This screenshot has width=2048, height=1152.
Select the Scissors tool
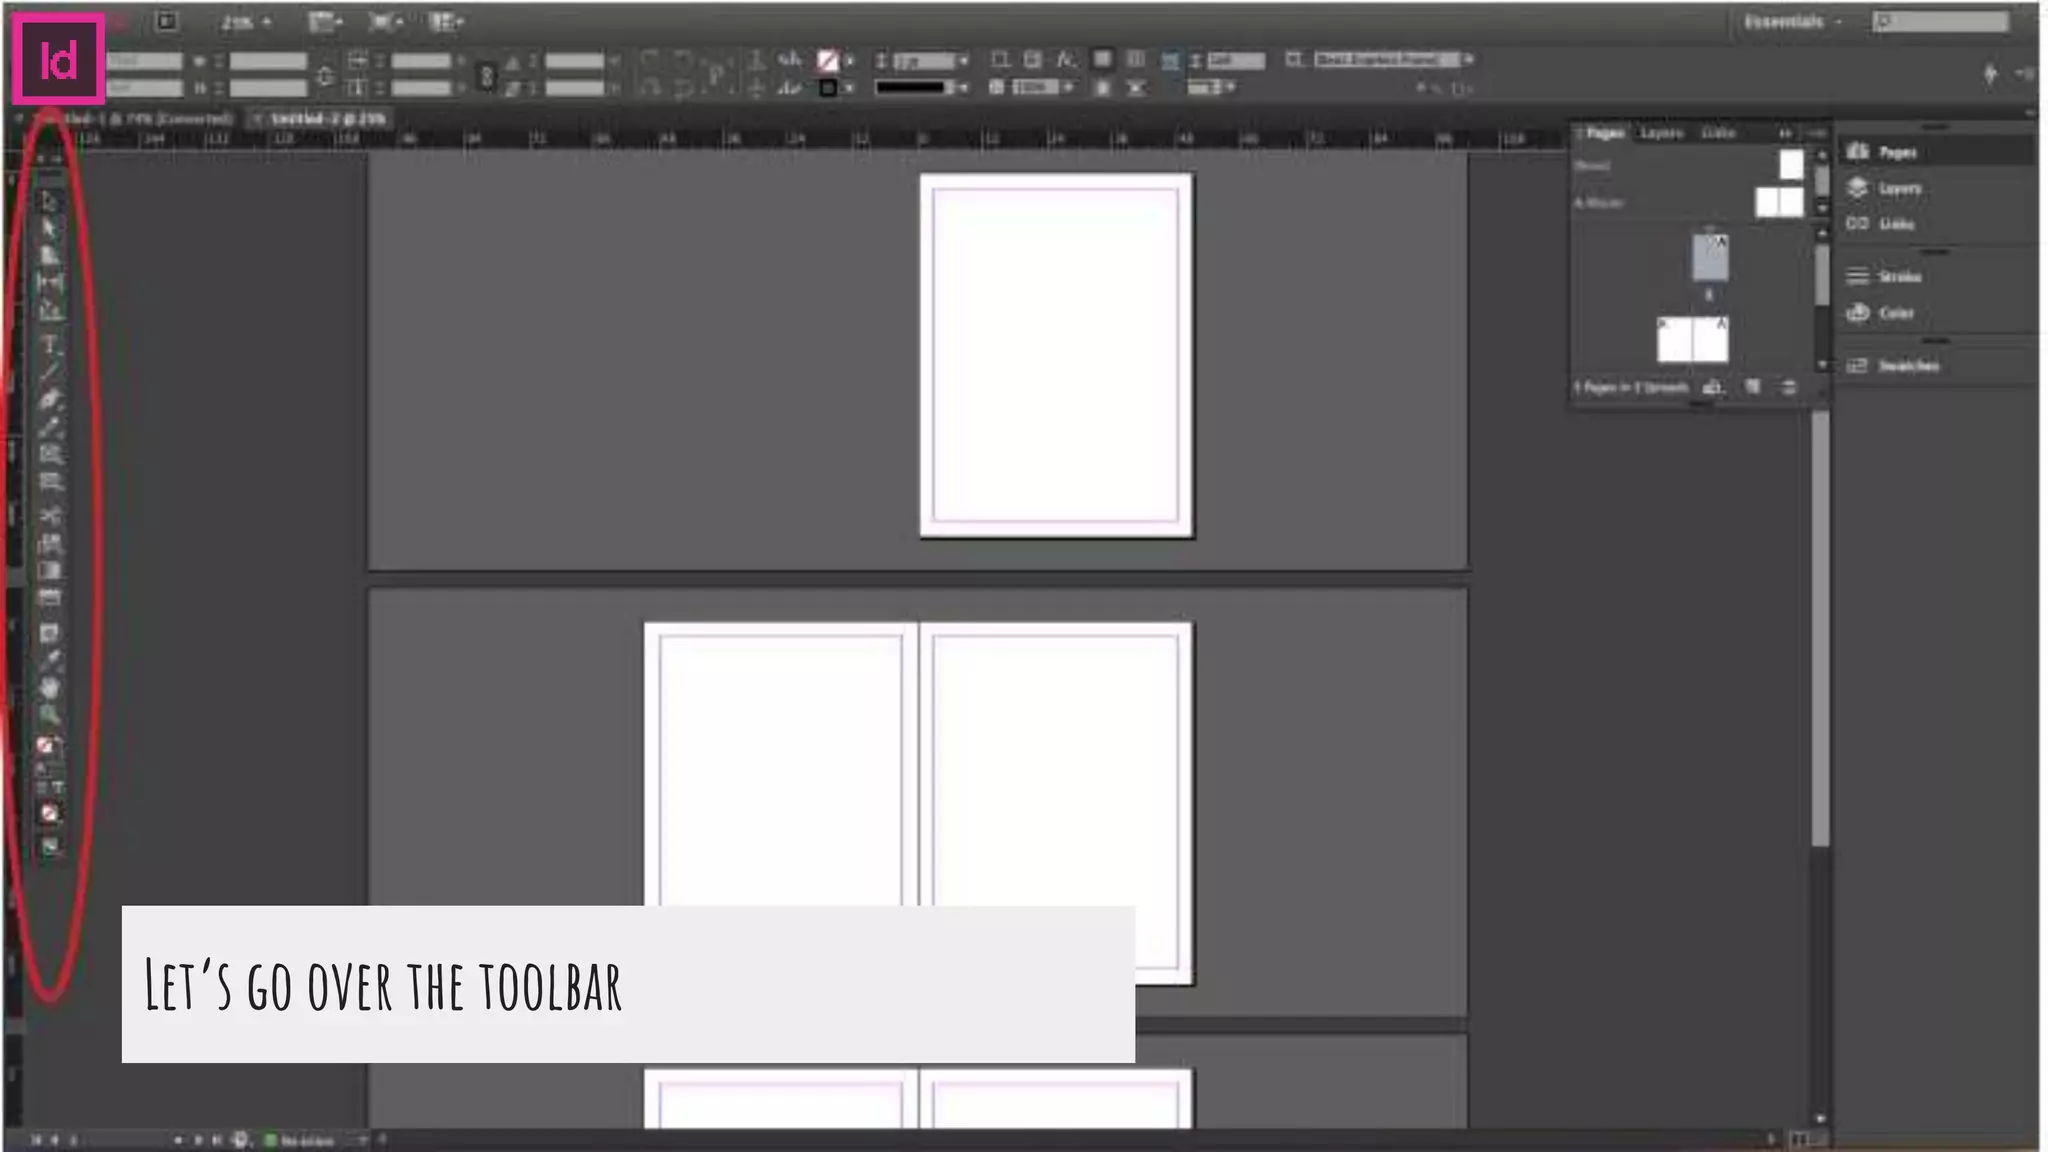click(49, 516)
